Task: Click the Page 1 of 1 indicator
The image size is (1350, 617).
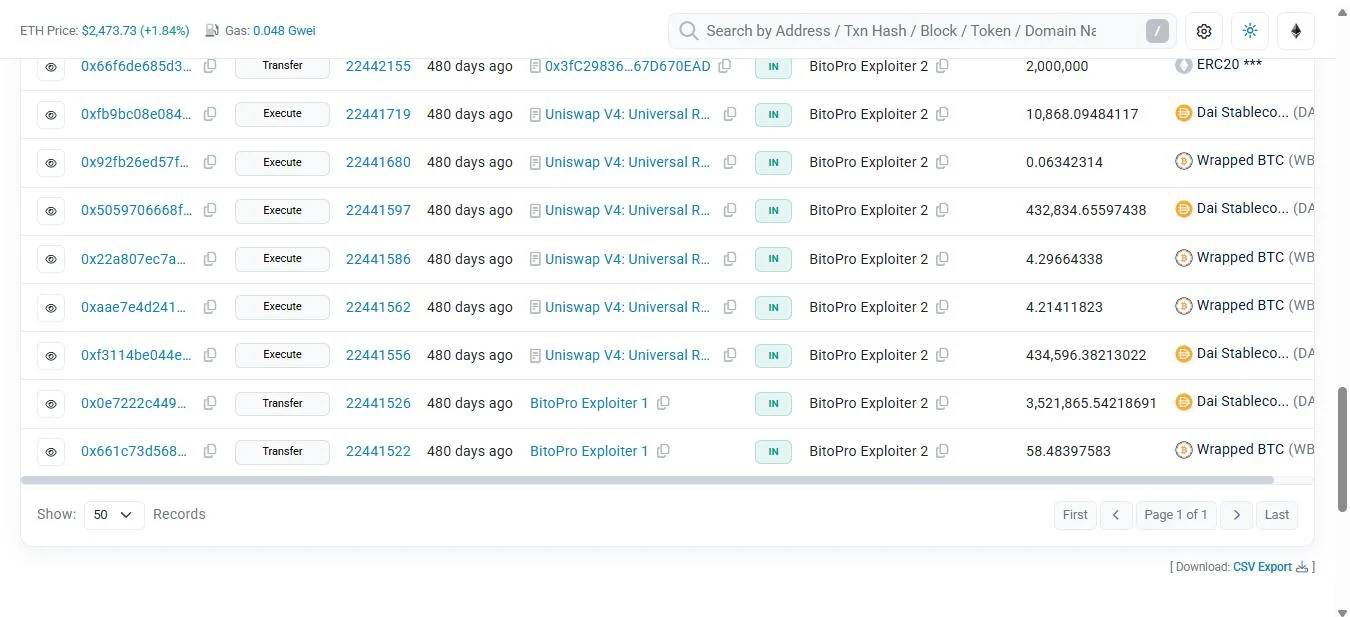Action: pos(1176,515)
